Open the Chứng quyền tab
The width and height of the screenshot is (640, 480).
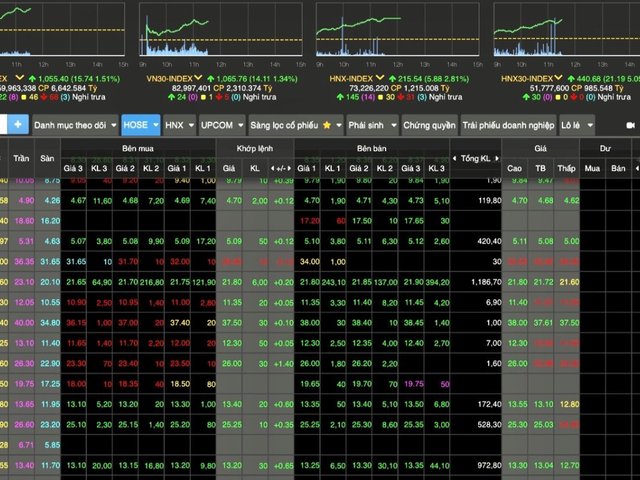click(429, 125)
